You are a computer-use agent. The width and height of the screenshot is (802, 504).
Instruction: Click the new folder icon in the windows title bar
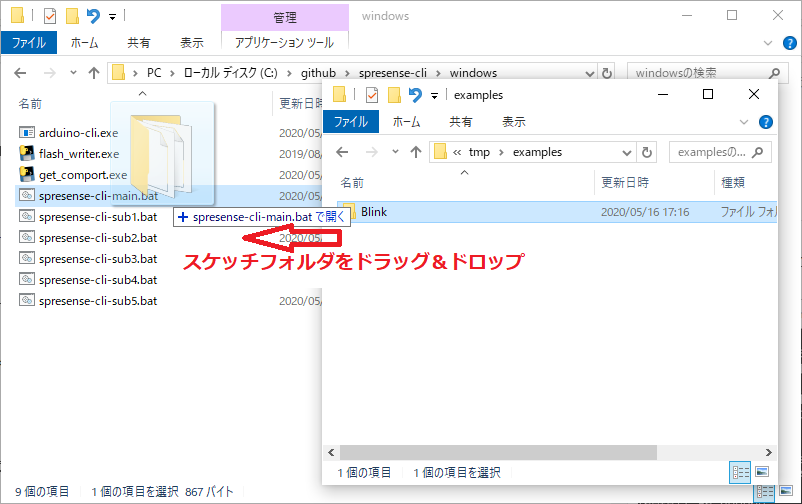click(x=72, y=16)
